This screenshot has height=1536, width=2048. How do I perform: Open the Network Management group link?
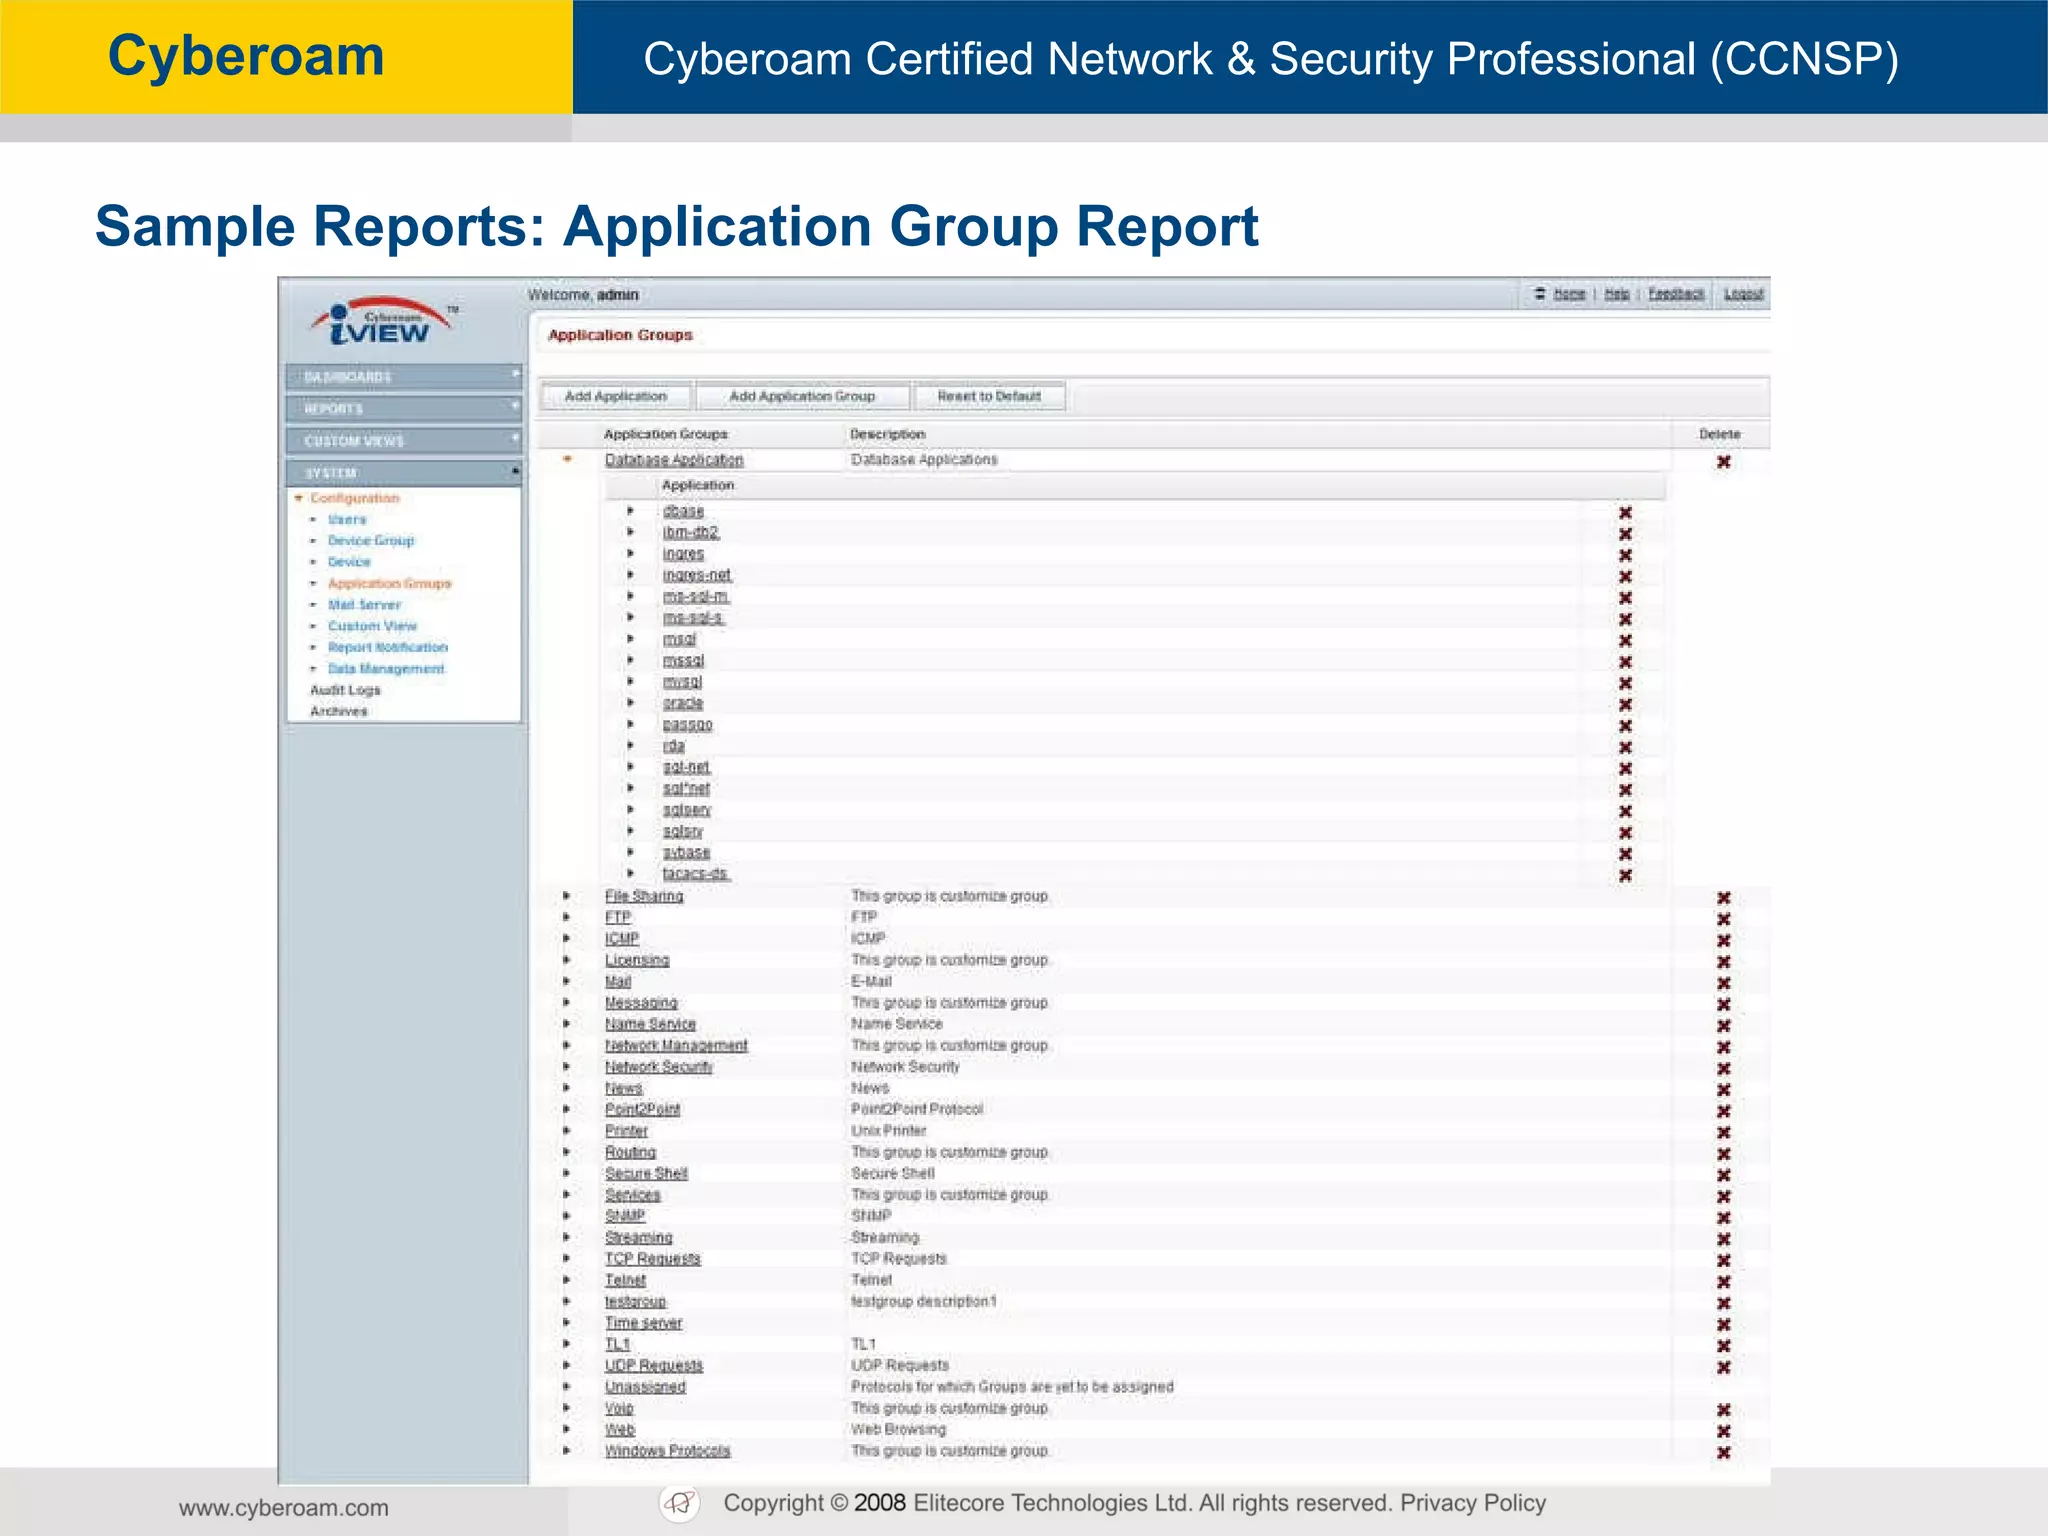coord(676,1046)
